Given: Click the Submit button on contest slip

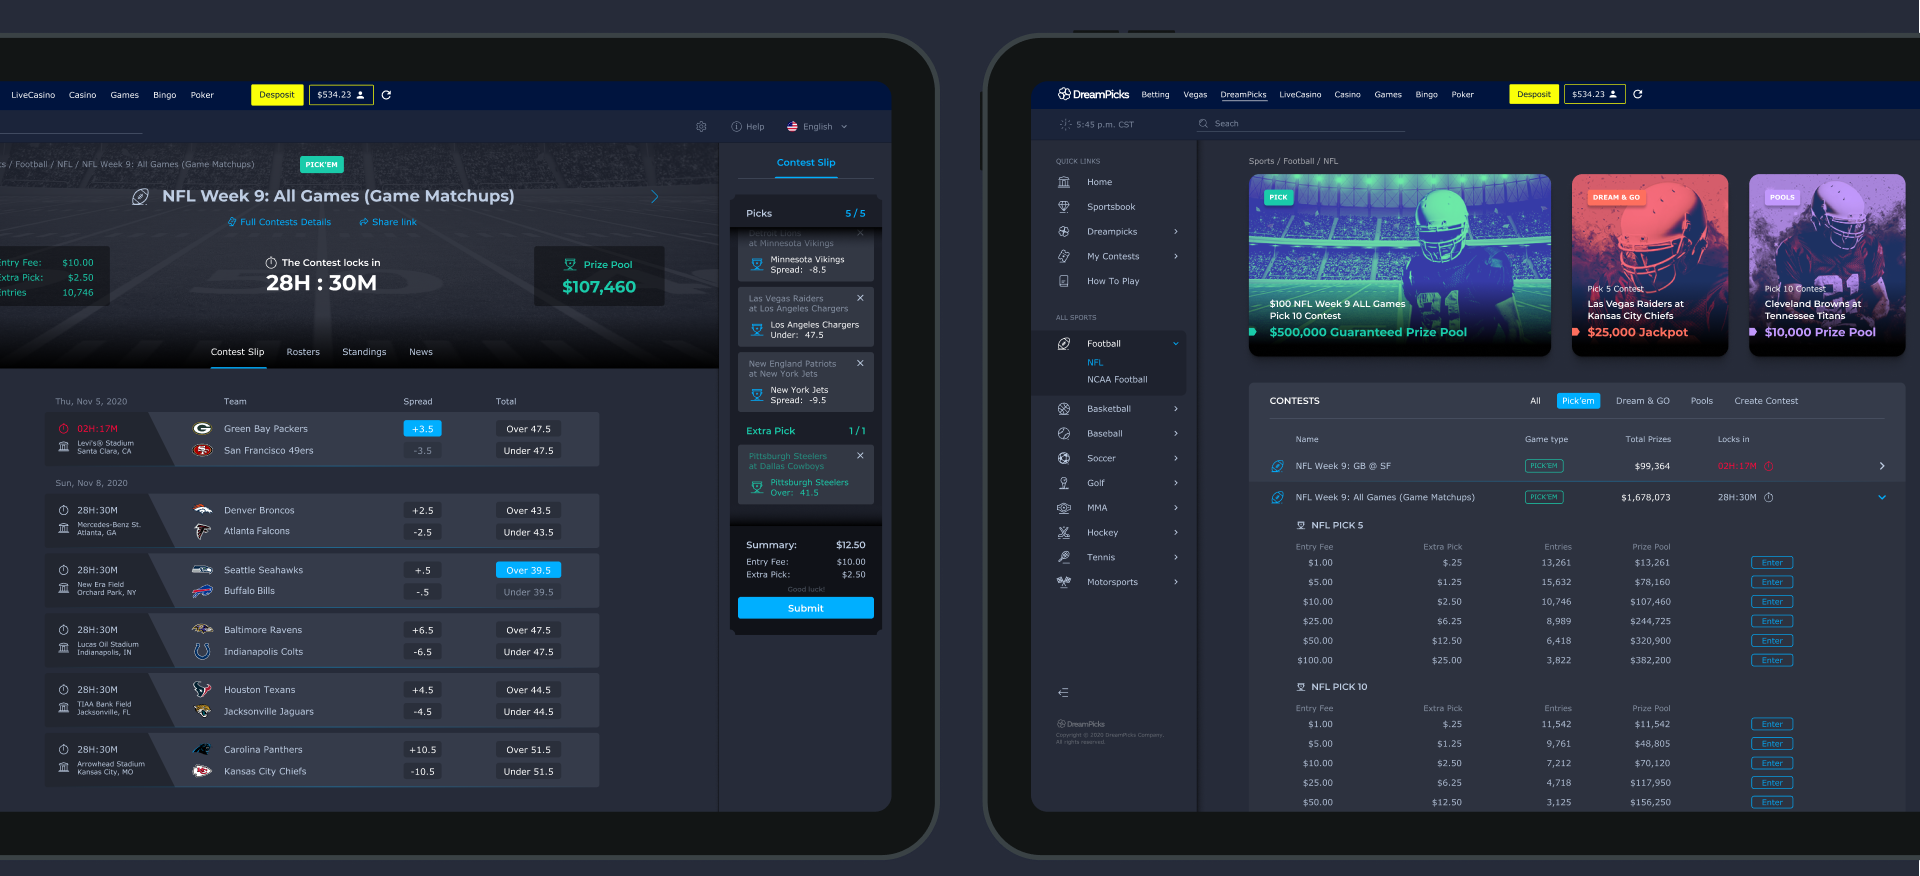Looking at the screenshot, I should 806,608.
